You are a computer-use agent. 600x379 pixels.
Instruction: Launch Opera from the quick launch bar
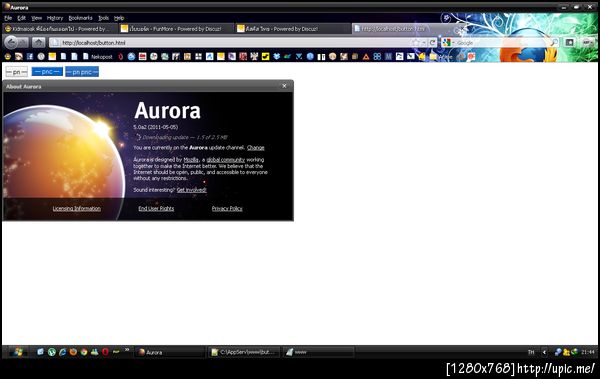pos(105,352)
